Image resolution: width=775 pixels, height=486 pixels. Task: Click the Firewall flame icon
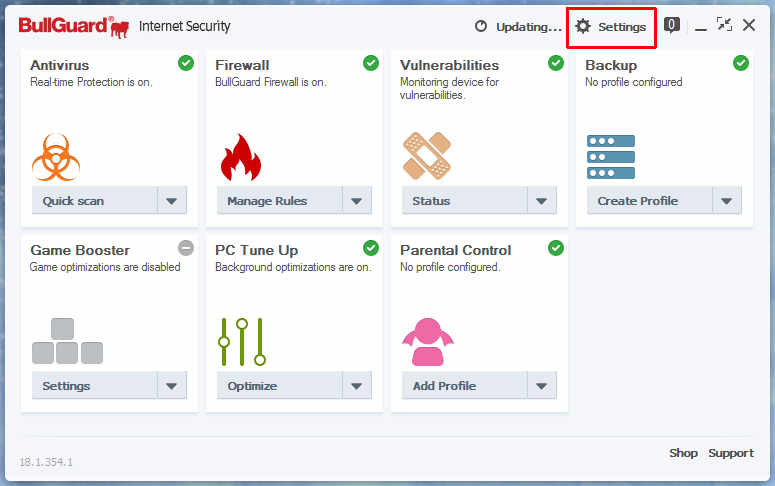tap(240, 156)
